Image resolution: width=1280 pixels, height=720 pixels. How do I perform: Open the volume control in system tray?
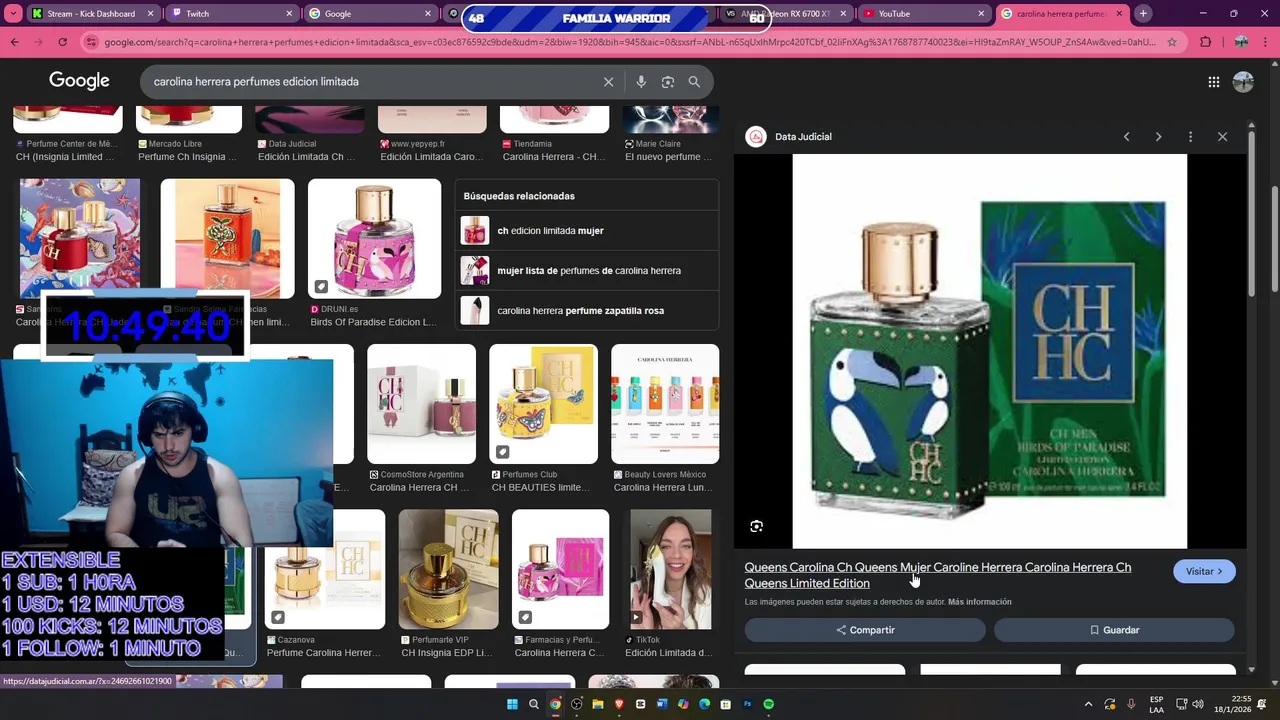coord(1198,704)
